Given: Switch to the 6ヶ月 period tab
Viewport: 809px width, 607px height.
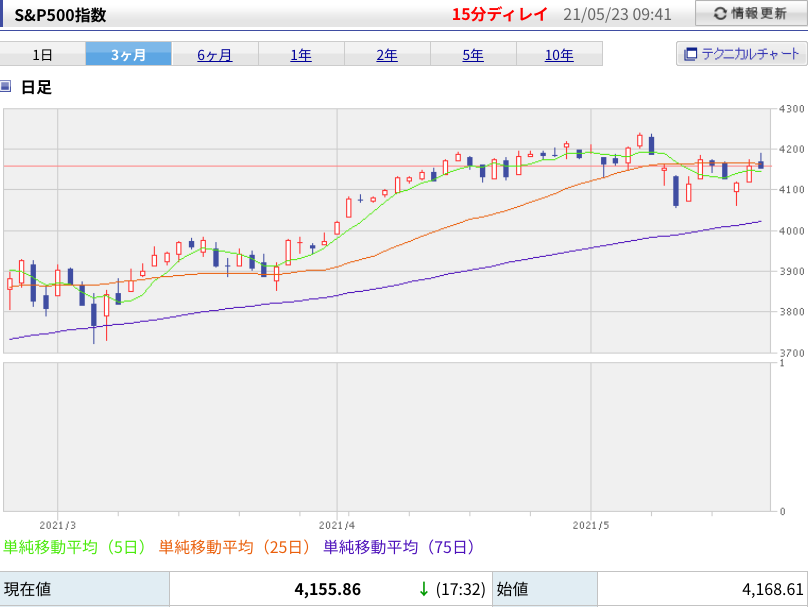Looking at the screenshot, I should click(215, 54).
